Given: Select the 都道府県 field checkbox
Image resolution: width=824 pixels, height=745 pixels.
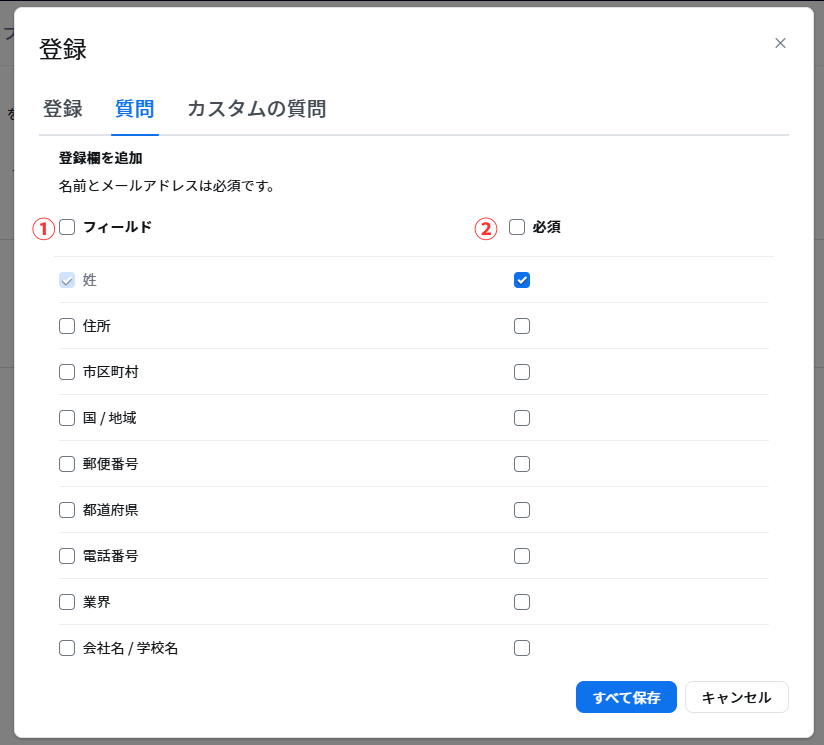Looking at the screenshot, I should 67,510.
